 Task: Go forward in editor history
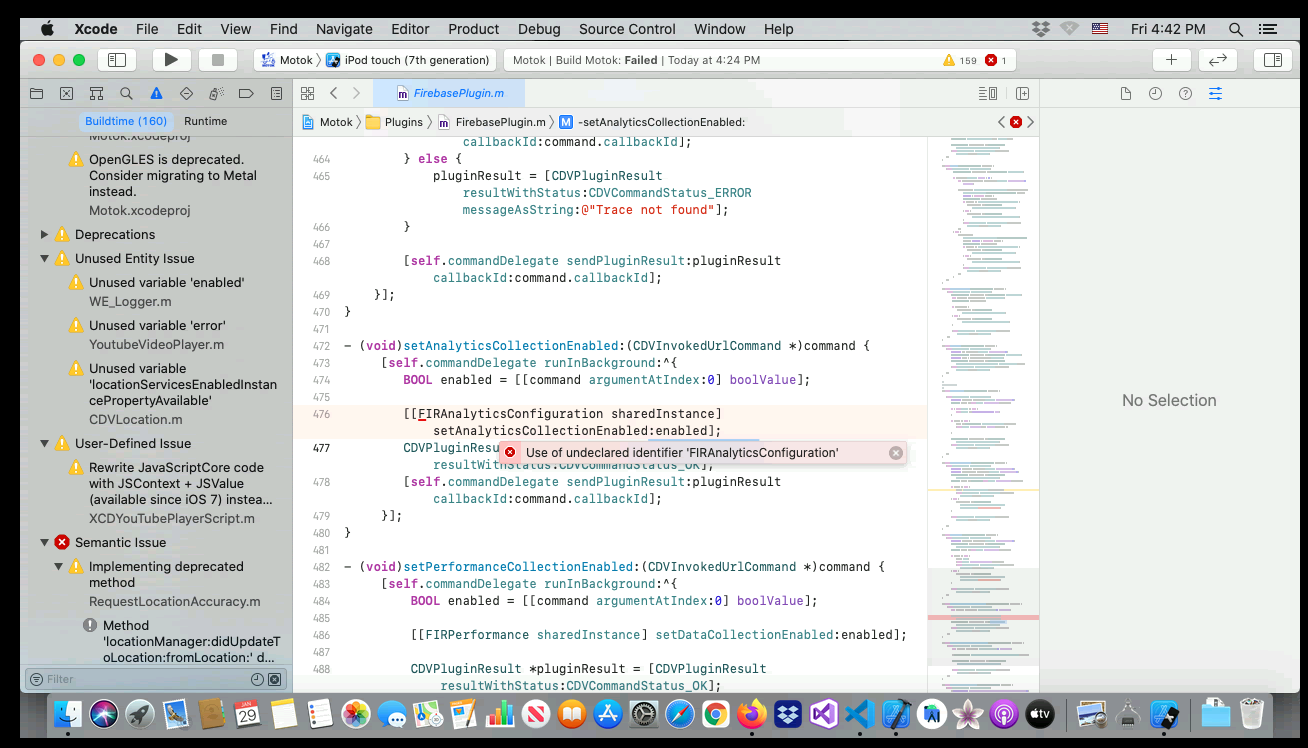point(356,93)
